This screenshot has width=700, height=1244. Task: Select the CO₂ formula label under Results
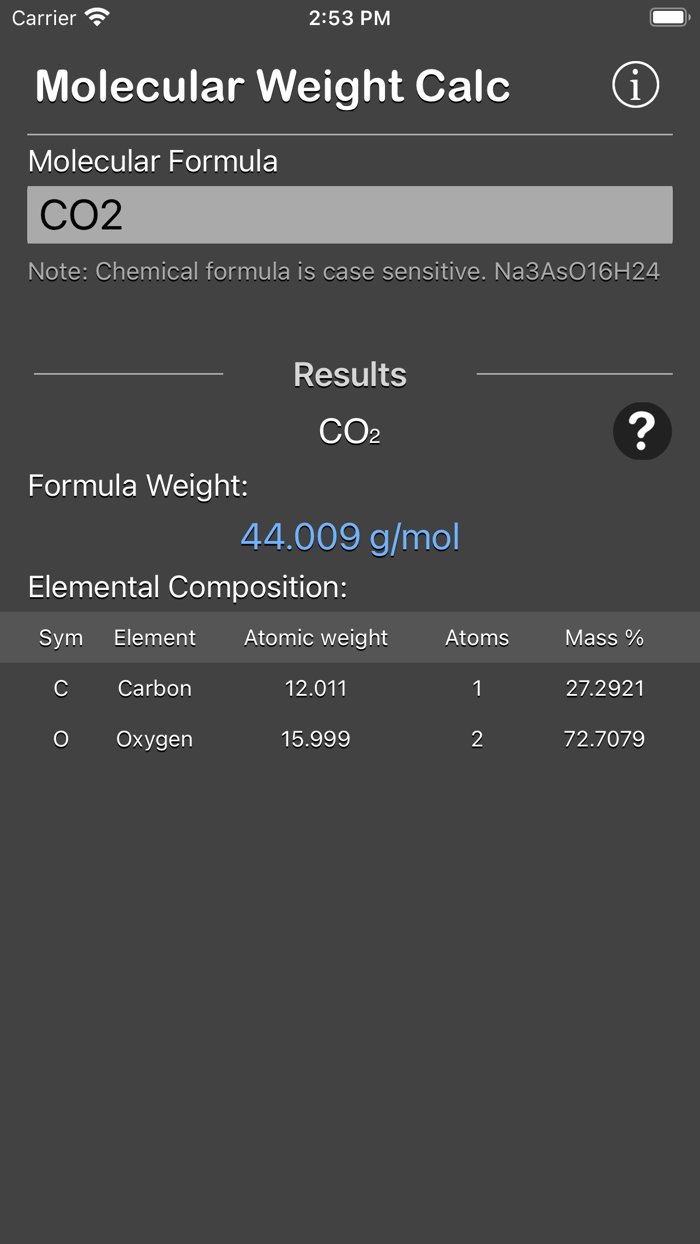pos(349,430)
